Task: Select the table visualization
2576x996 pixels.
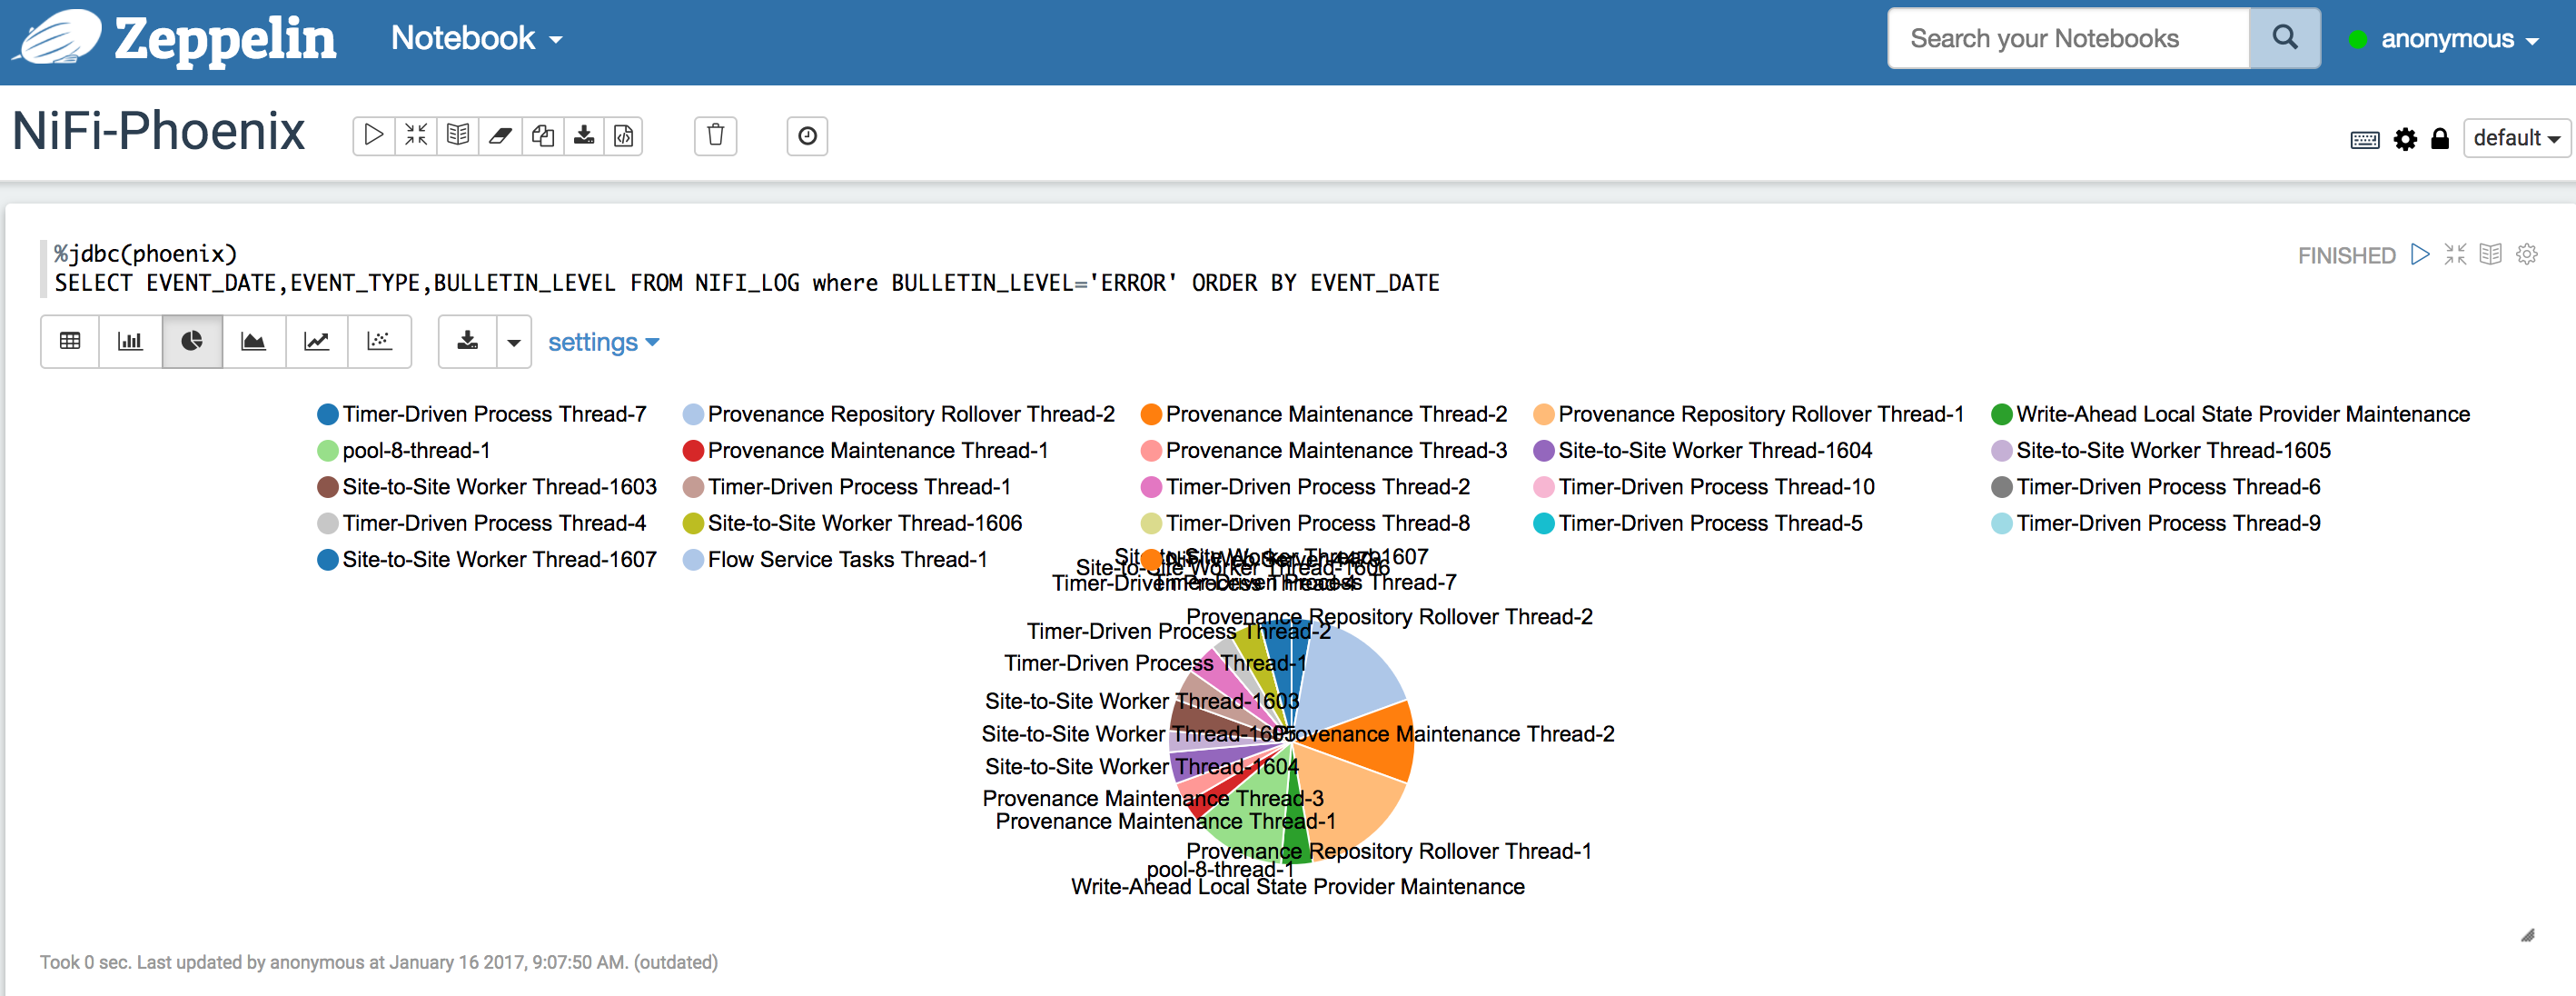Action: coord(69,341)
